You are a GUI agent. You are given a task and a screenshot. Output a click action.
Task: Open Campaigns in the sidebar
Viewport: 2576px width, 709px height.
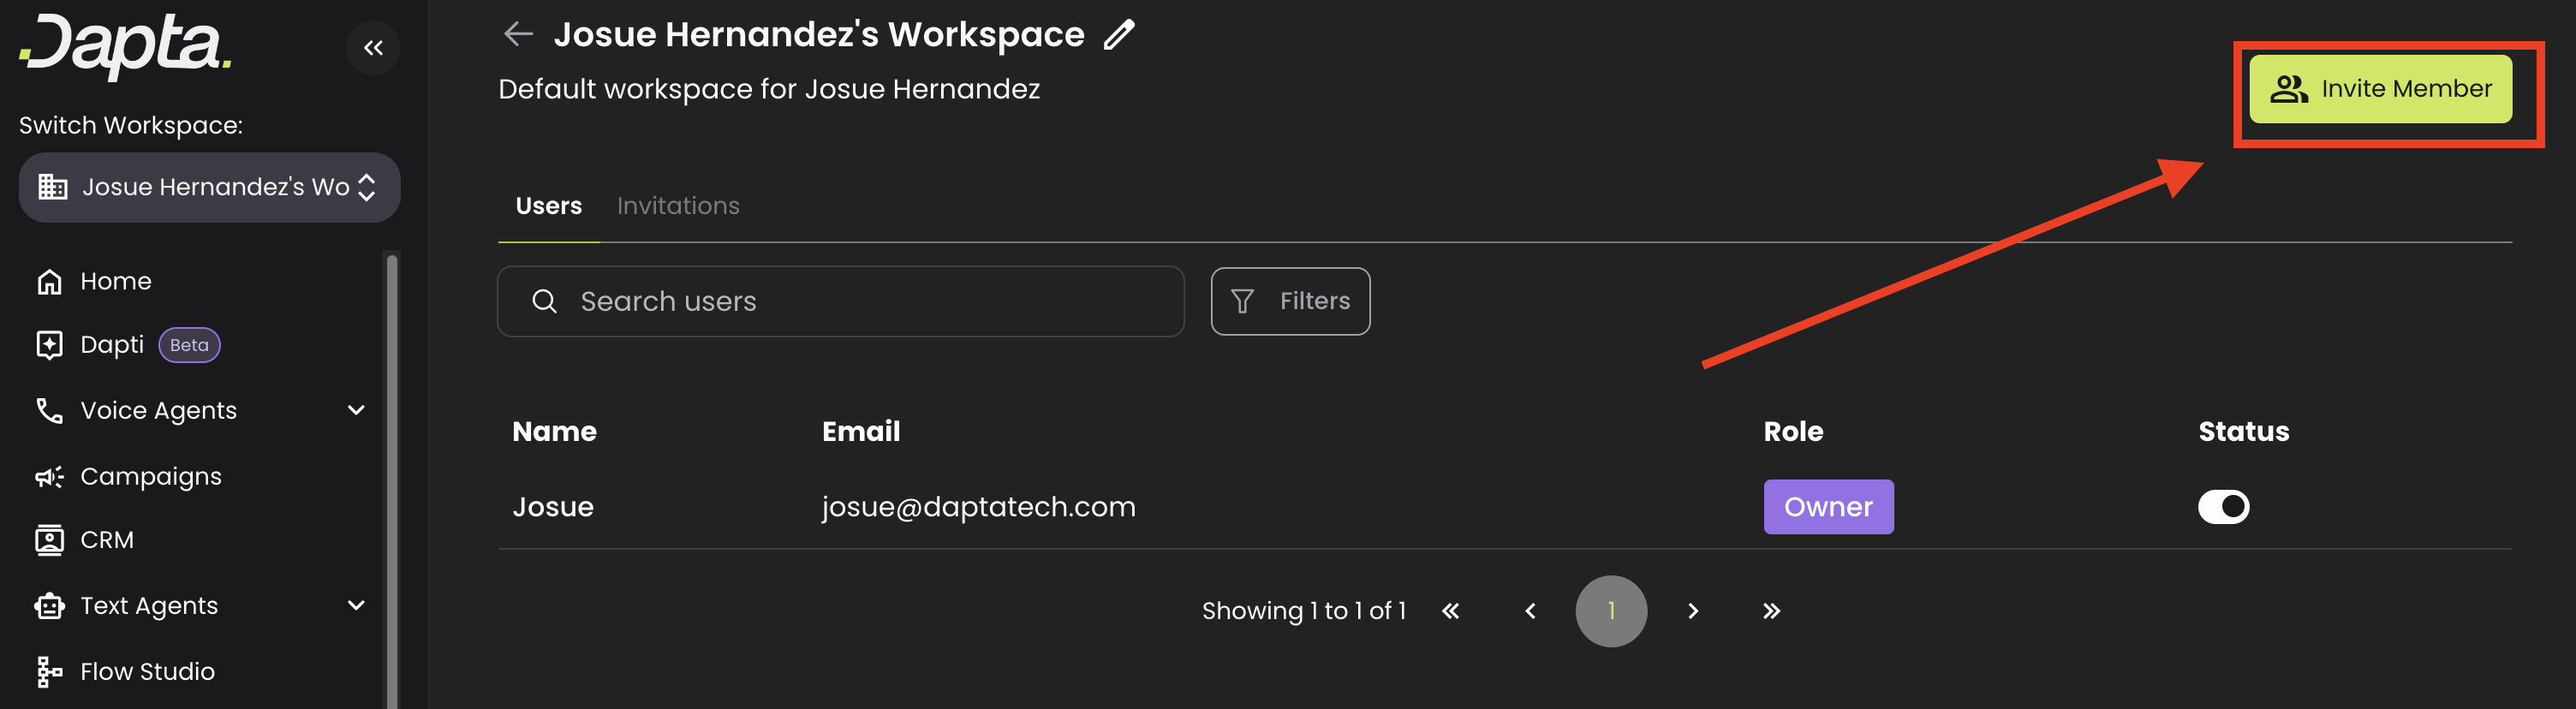[x=150, y=477]
